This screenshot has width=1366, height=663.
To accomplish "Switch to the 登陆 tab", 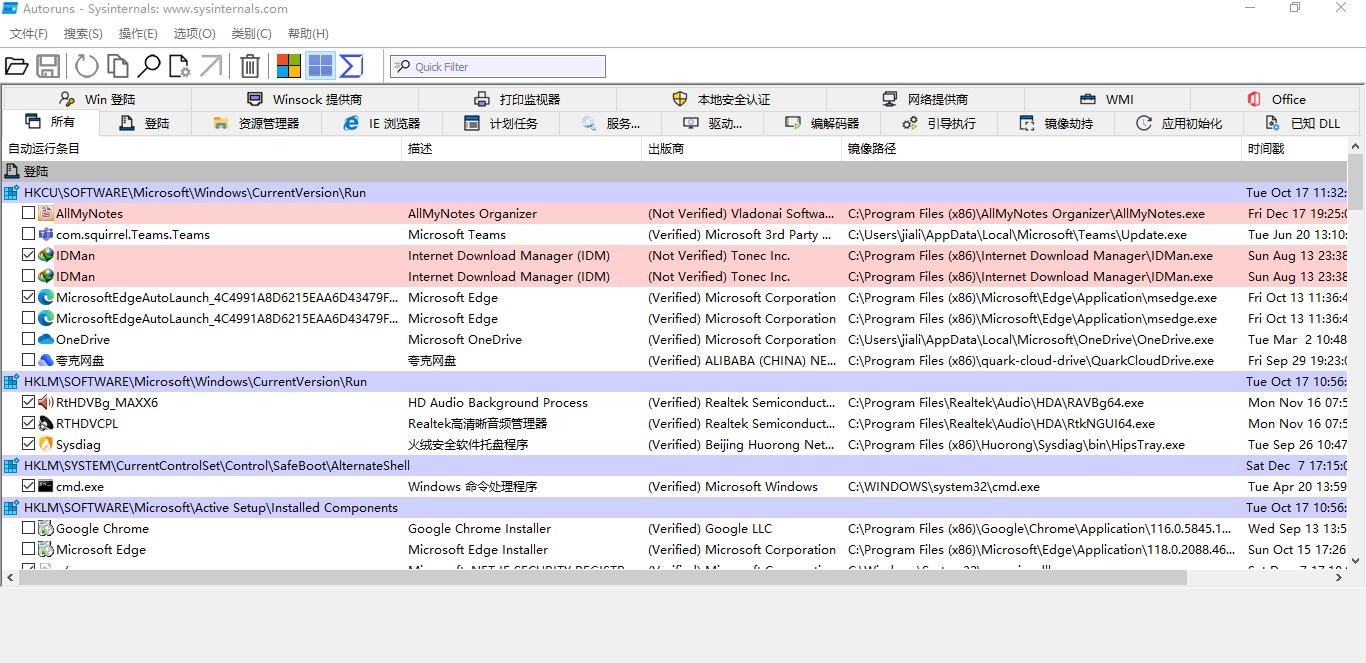I will (x=145, y=123).
